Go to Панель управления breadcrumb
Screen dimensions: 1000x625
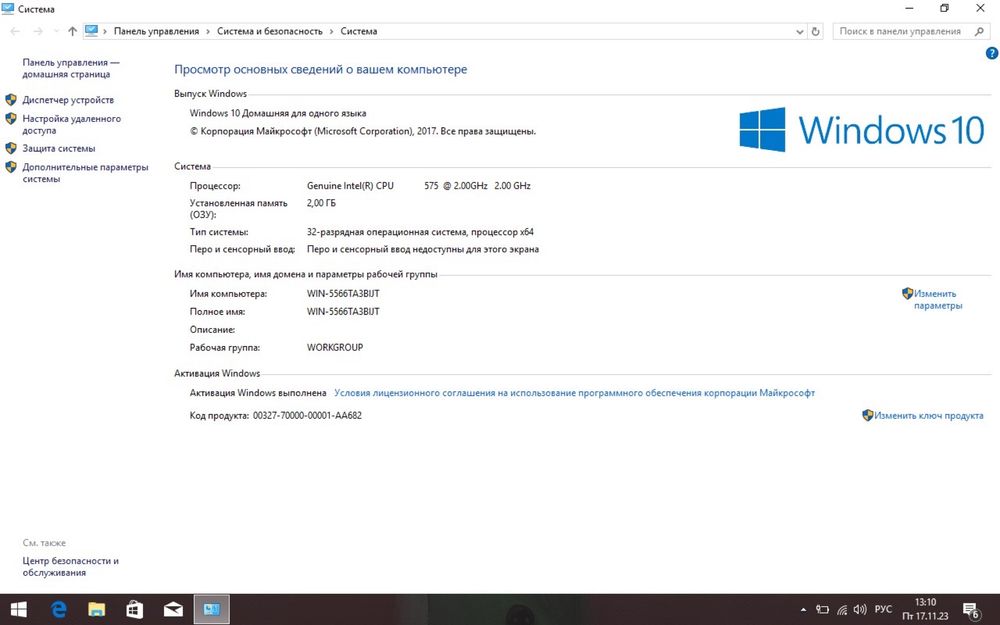coord(156,31)
